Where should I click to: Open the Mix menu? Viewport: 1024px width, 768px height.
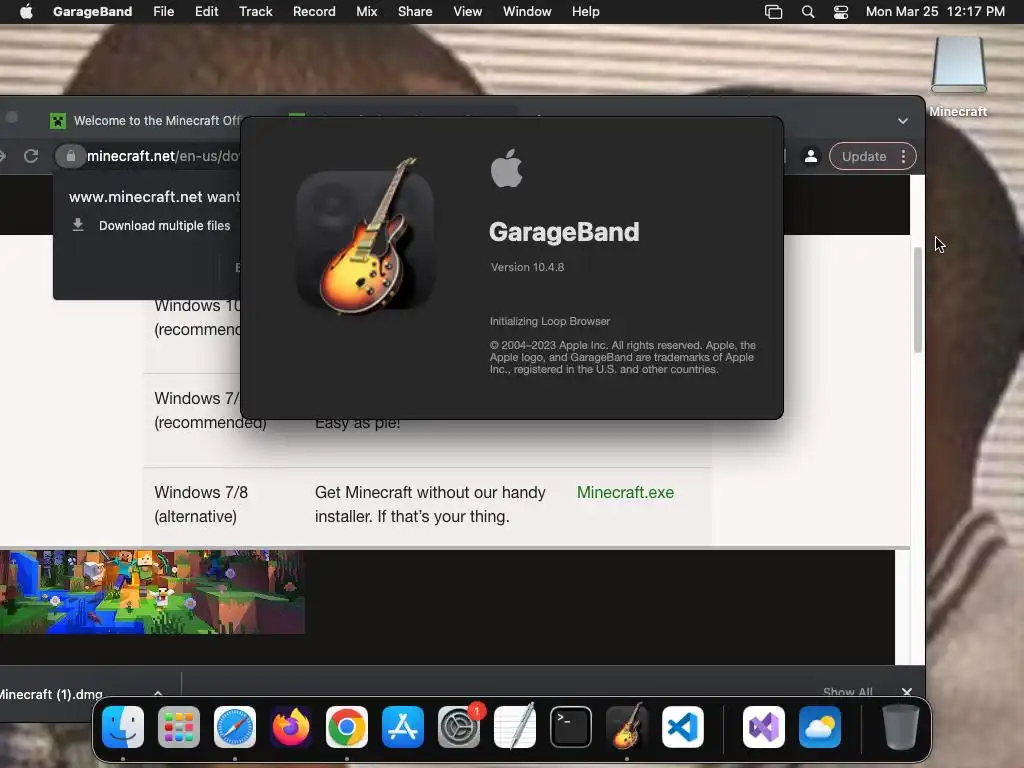[x=366, y=11]
